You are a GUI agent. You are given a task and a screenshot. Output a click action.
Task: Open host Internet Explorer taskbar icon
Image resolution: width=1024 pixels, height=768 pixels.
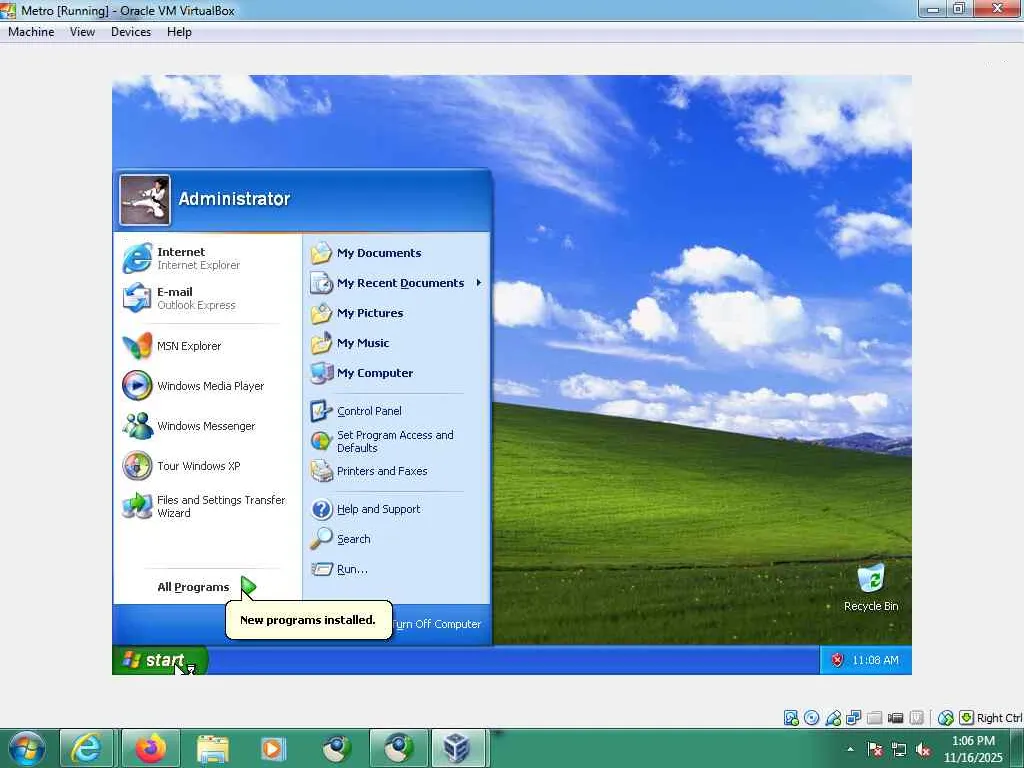point(86,748)
